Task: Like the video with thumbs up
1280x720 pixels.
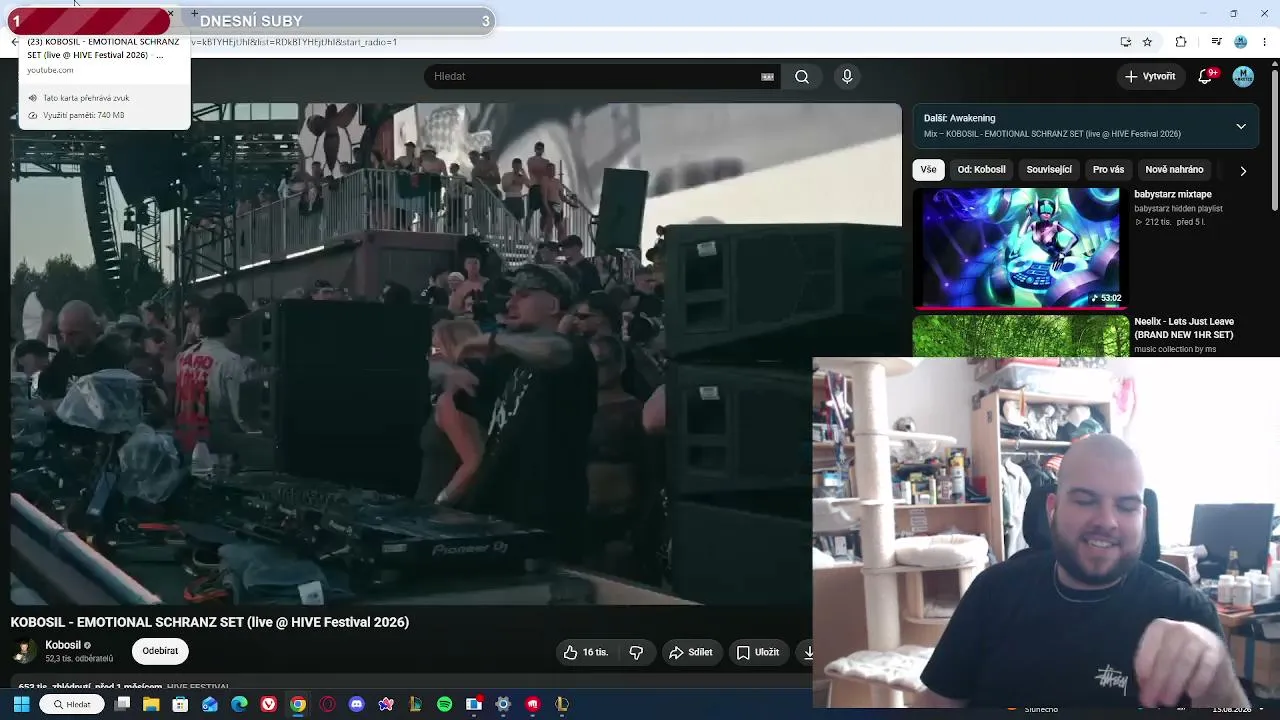Action: click(585, 652)
